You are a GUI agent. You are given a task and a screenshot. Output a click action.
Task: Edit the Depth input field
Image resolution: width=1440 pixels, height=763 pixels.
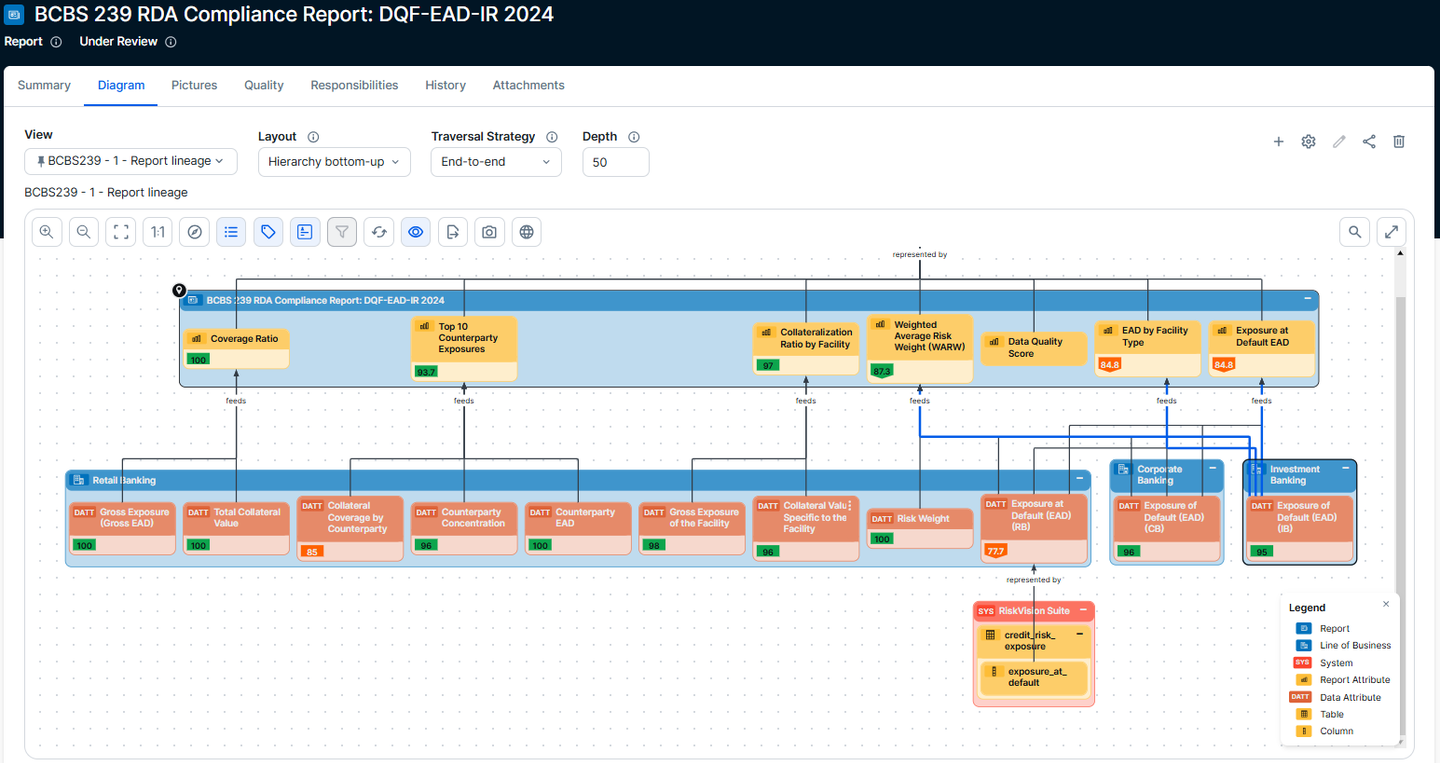(x=615, y=162)
